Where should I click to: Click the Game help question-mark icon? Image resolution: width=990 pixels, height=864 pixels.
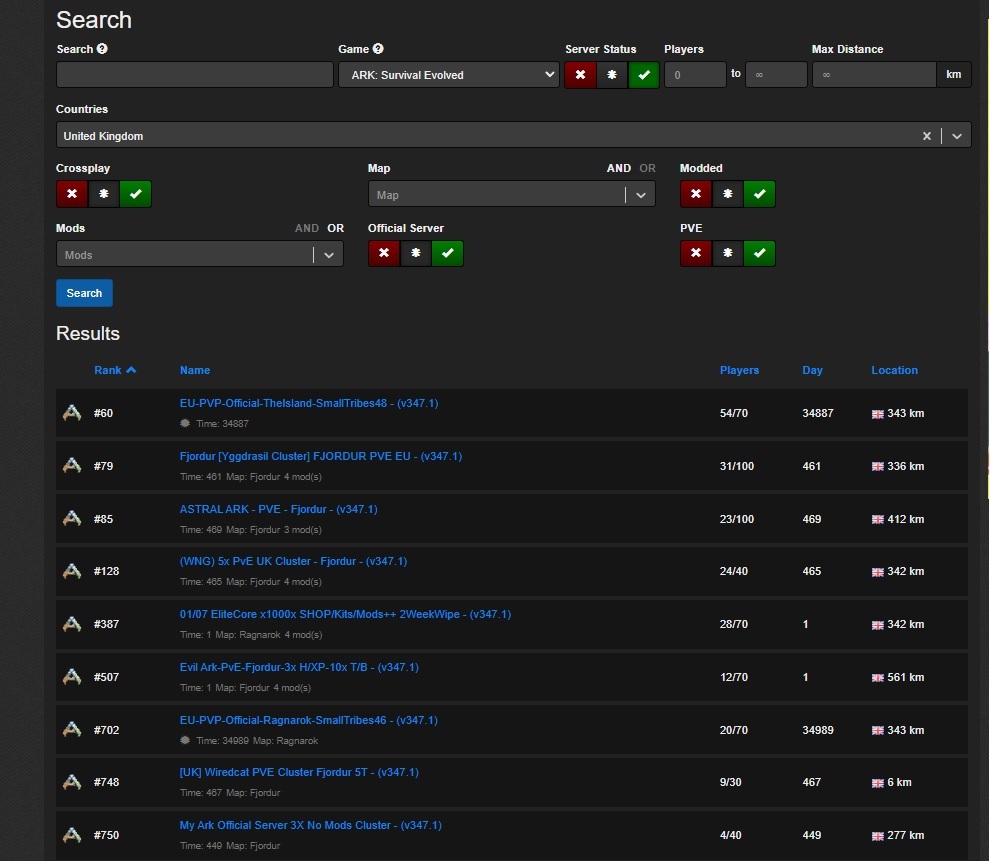[378, 49]
